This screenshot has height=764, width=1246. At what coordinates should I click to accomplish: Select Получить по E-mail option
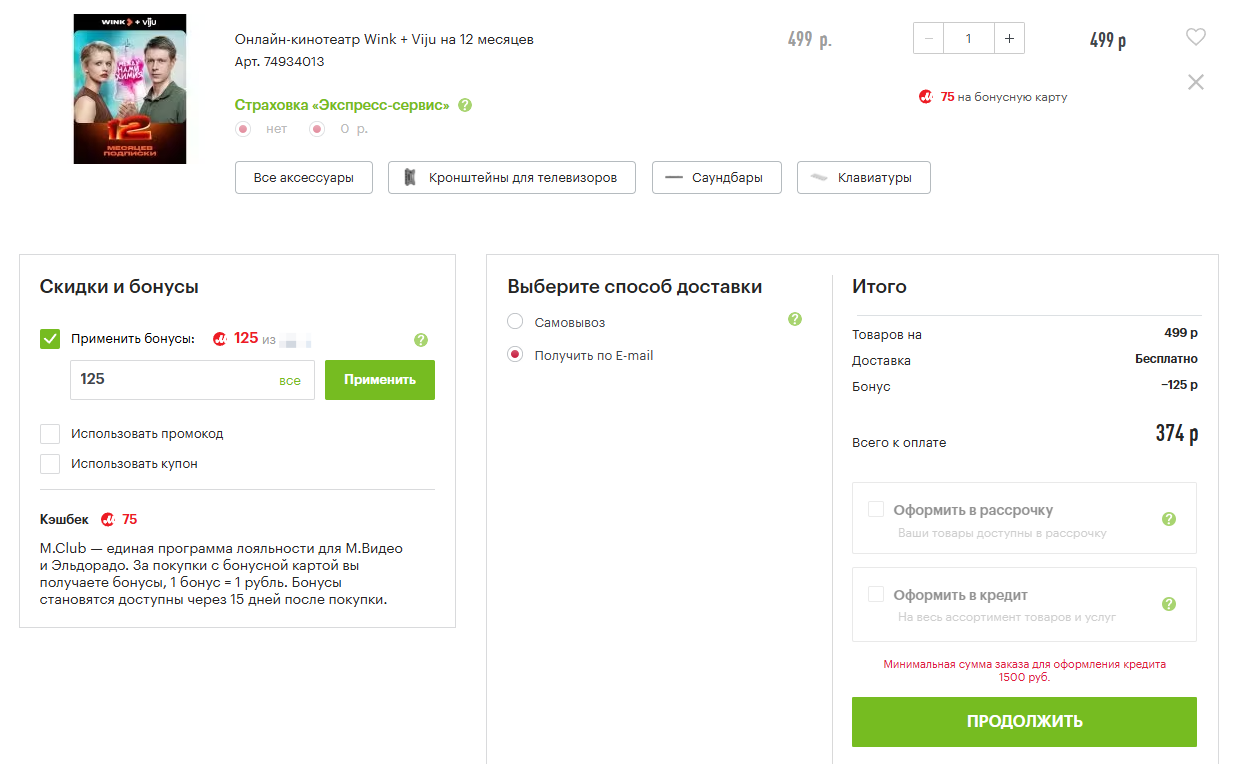click(515, 355)
